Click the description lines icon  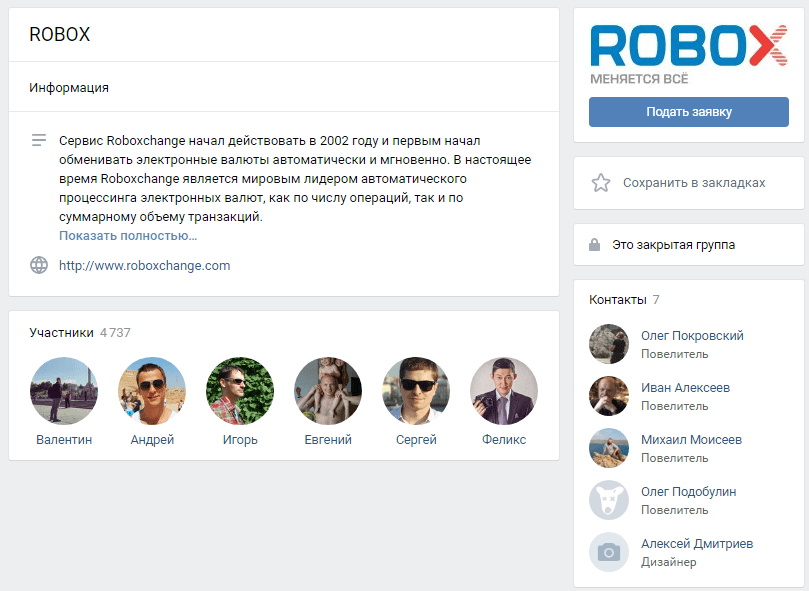click(39, 140)
